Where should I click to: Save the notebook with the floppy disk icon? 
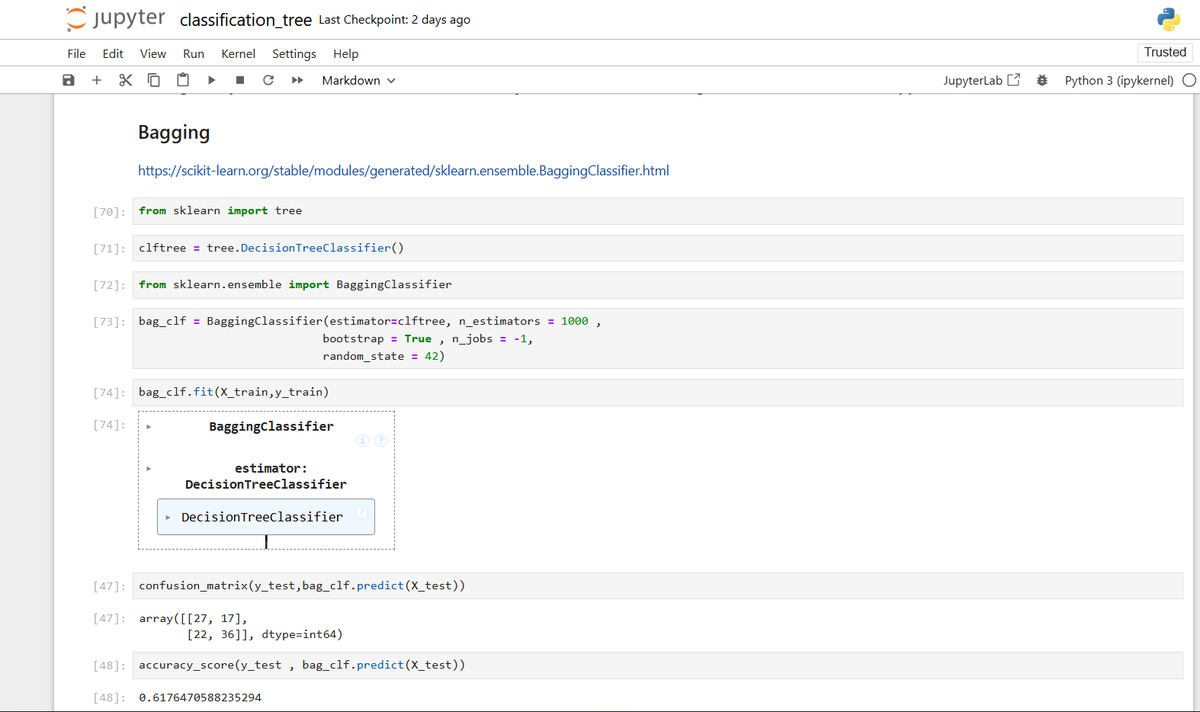tap(68, 81)
